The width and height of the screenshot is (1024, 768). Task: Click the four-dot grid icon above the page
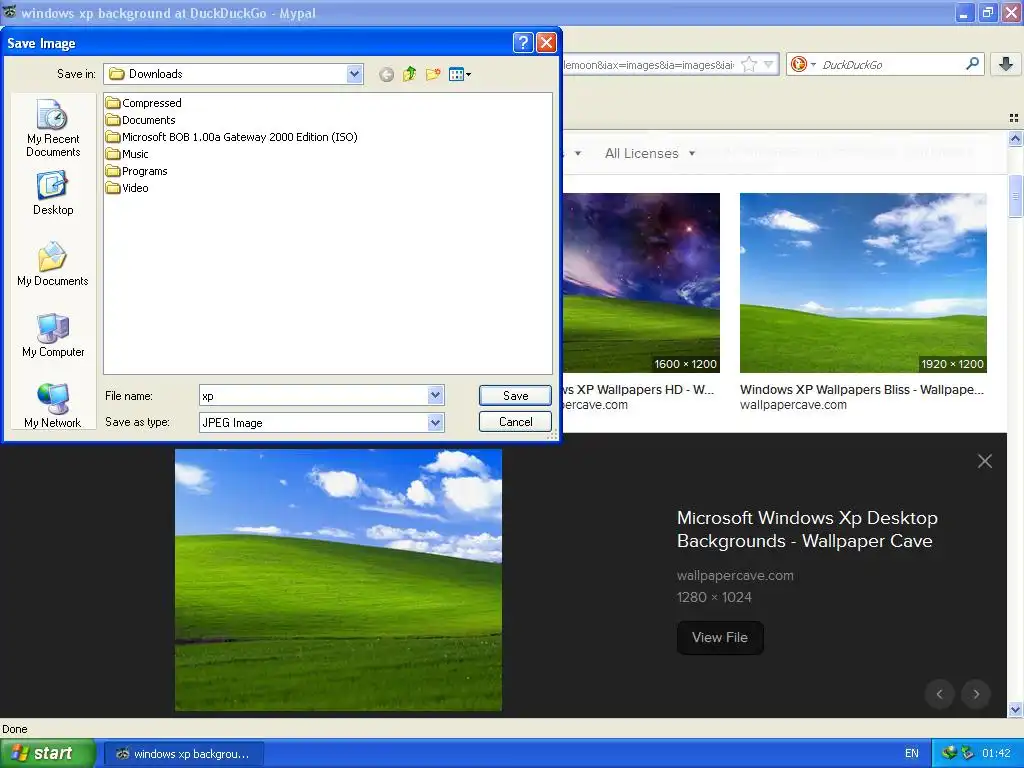(1014, 118)
